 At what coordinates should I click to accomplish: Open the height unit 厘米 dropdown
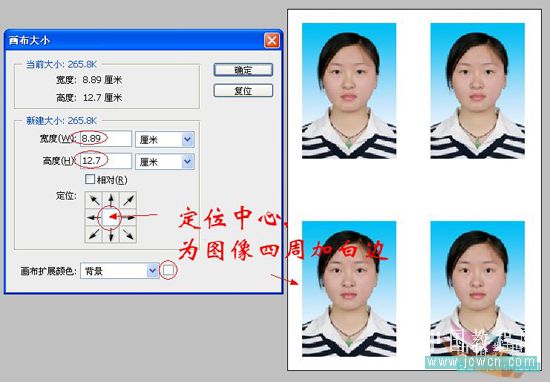[165, 162]
